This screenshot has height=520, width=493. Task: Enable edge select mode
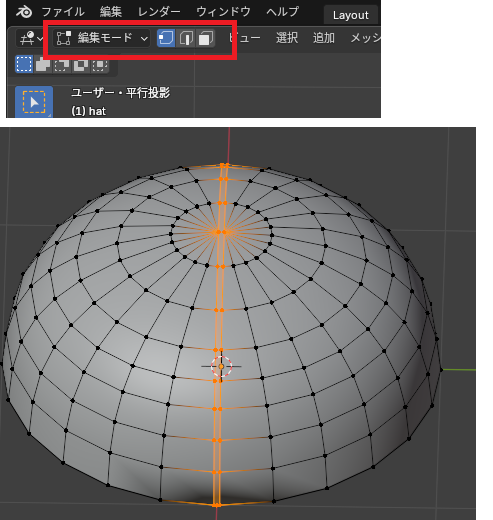(x=186, y=38)
